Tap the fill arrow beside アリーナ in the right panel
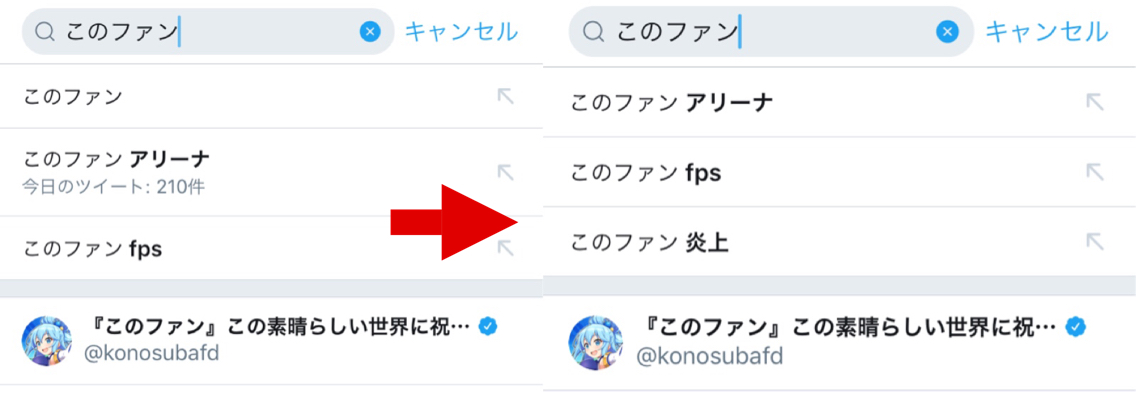Image resolution: width=1136 pixels, height=402 pixels. click(1095, 101)
